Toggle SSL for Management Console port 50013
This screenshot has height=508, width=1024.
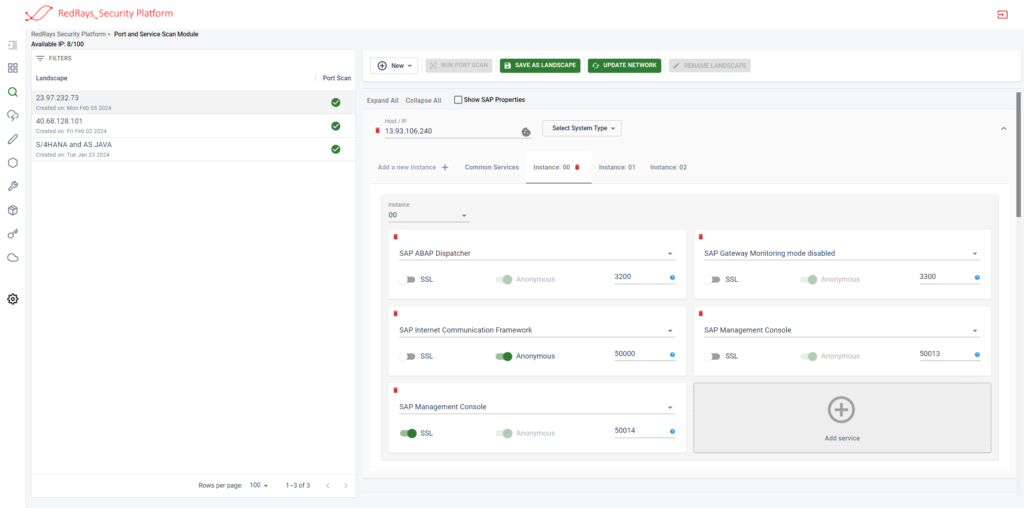coord(712,357)
